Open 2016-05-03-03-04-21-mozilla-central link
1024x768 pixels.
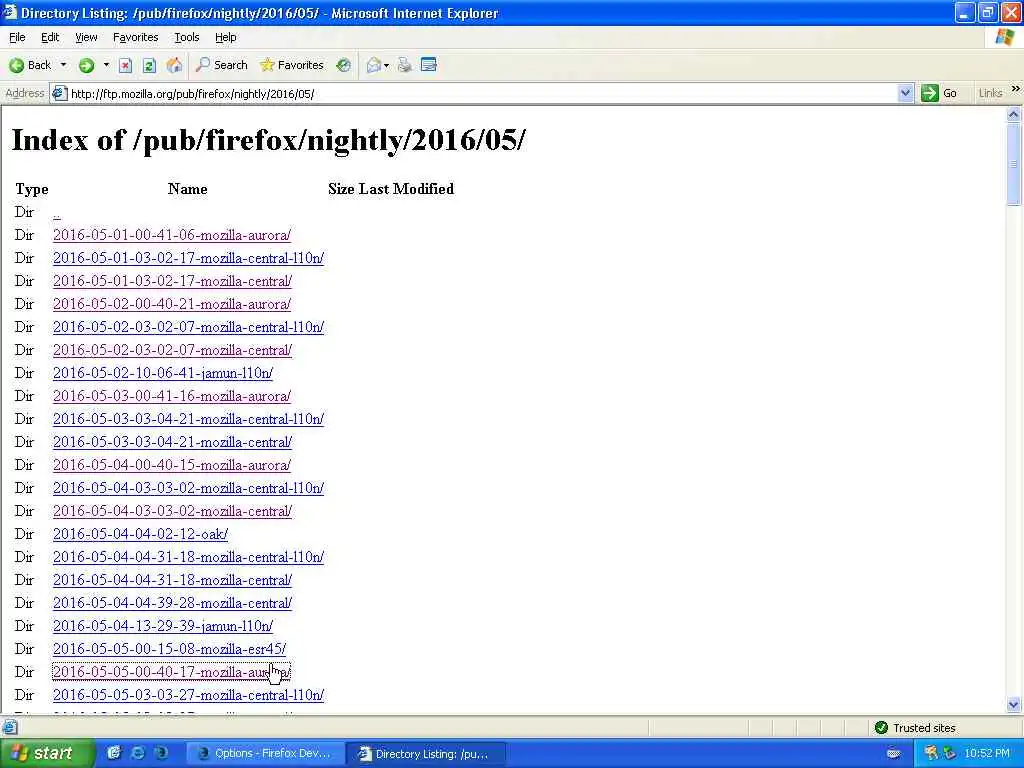coord(172,442)
